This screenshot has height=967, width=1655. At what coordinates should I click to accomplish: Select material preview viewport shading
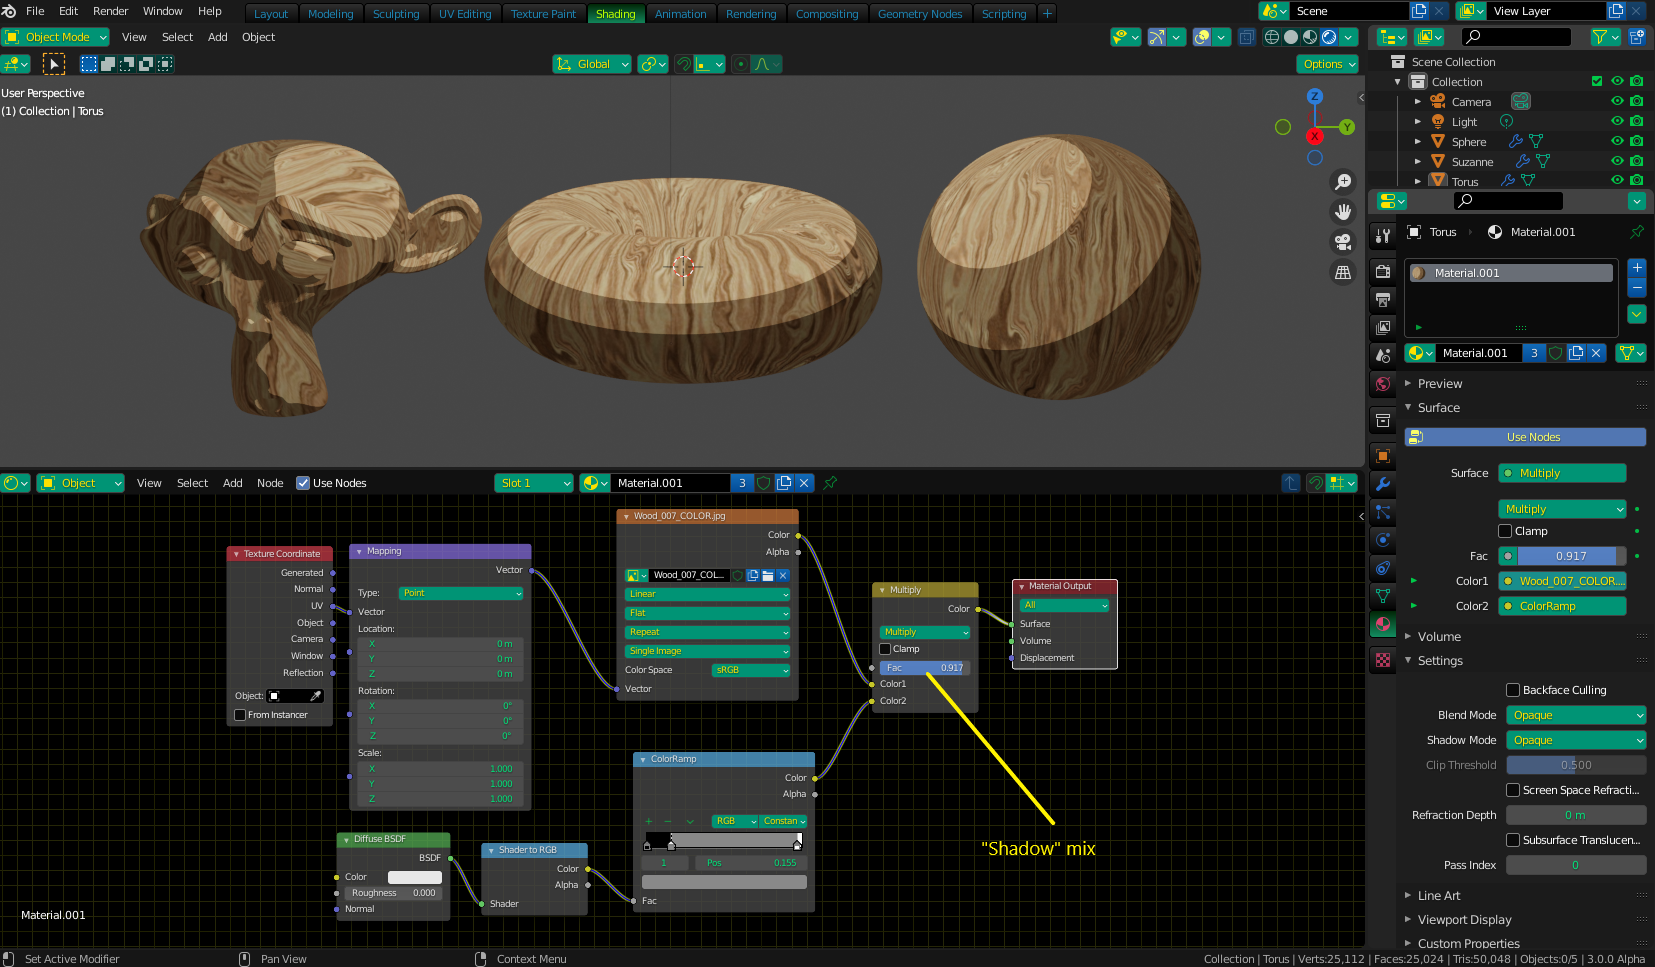coord(1310,37)
